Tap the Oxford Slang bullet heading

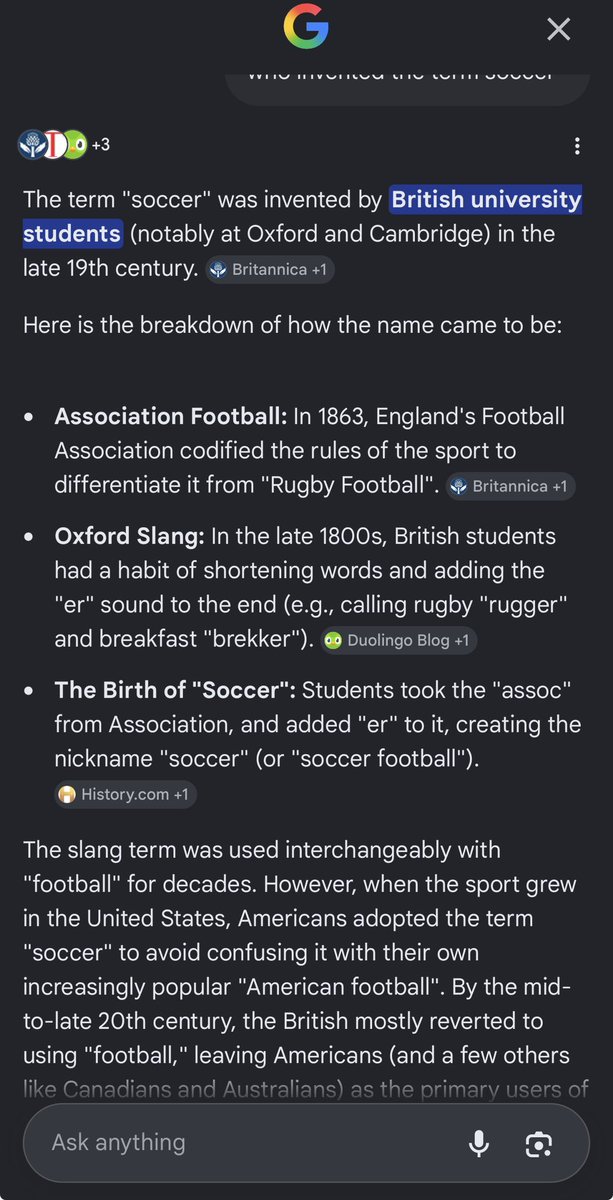click(129, 536)
